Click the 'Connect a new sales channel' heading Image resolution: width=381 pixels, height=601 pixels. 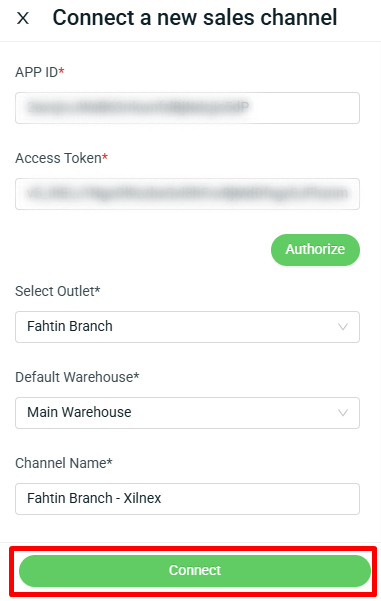click(x=195, y=18)
